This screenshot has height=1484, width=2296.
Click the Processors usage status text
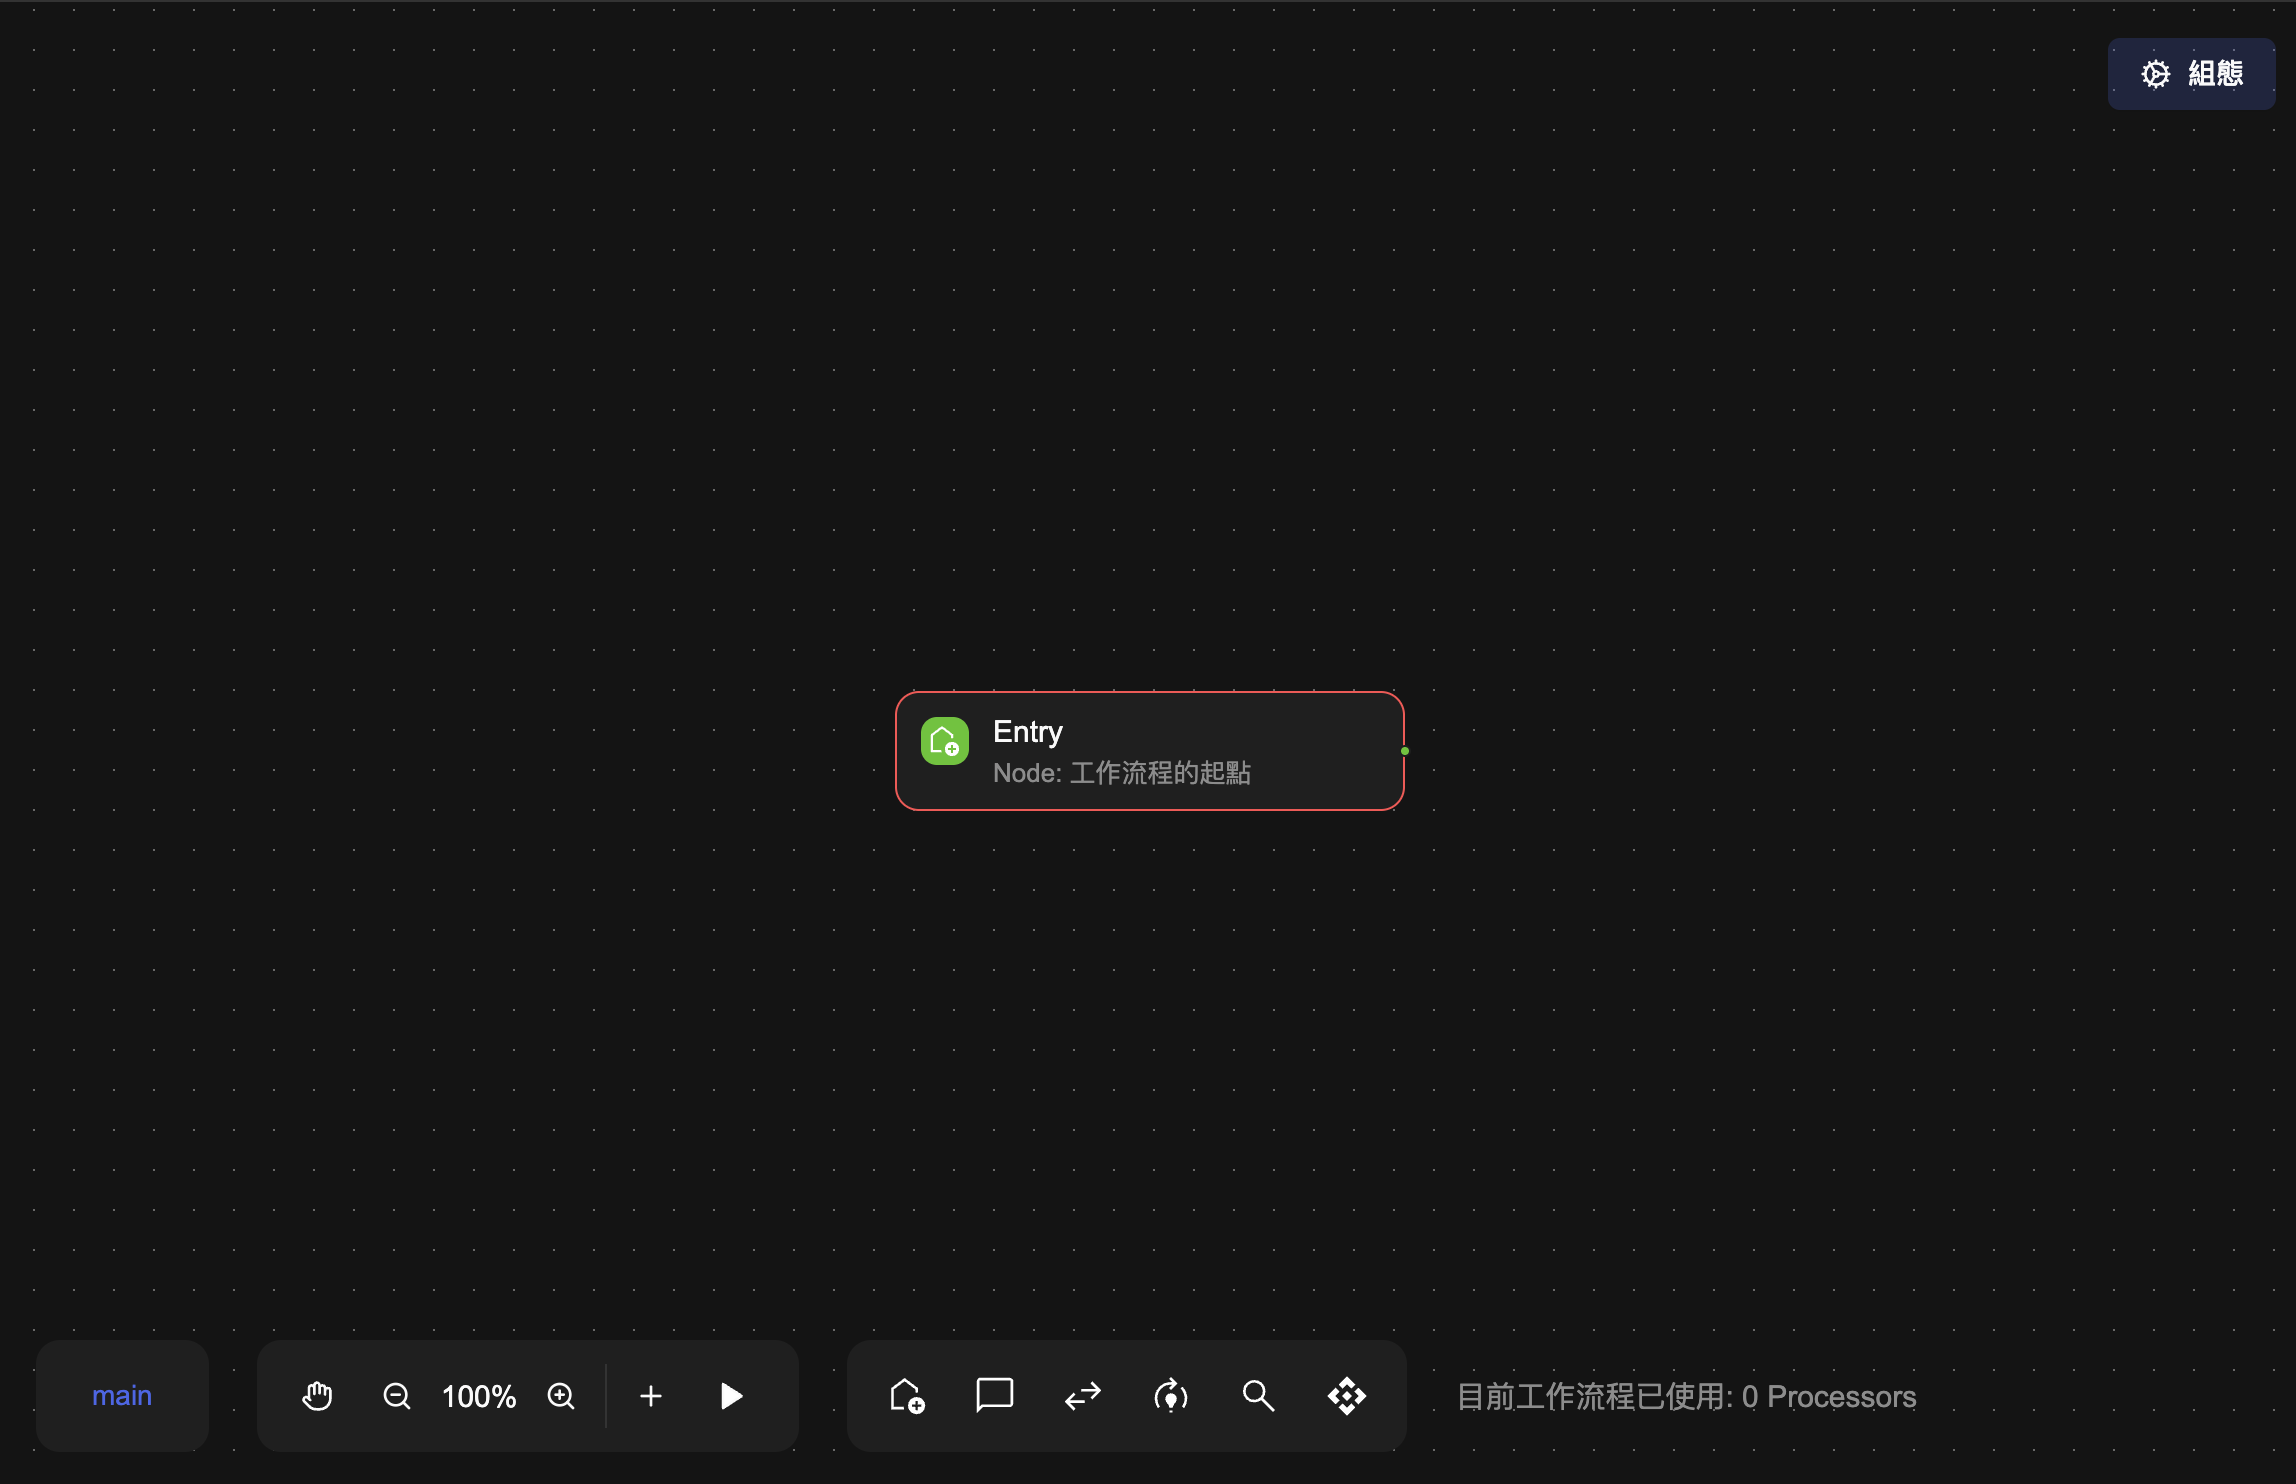click(x=1686, y=1396)
